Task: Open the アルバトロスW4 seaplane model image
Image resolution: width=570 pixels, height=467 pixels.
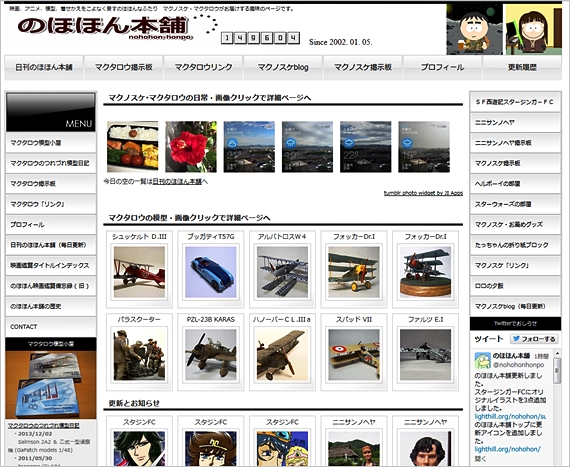Action: coord(282,272)
